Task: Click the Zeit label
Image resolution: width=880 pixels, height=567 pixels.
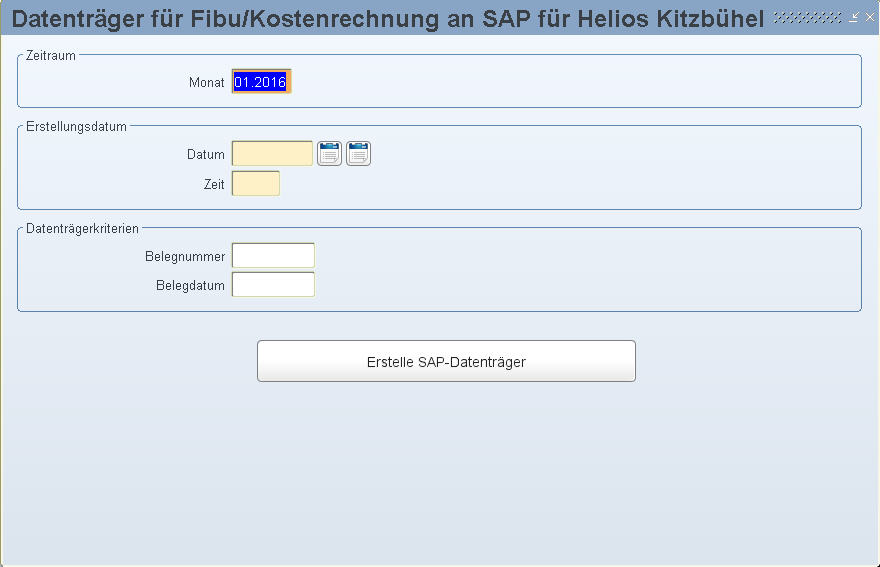Action: tap(214, 185)
